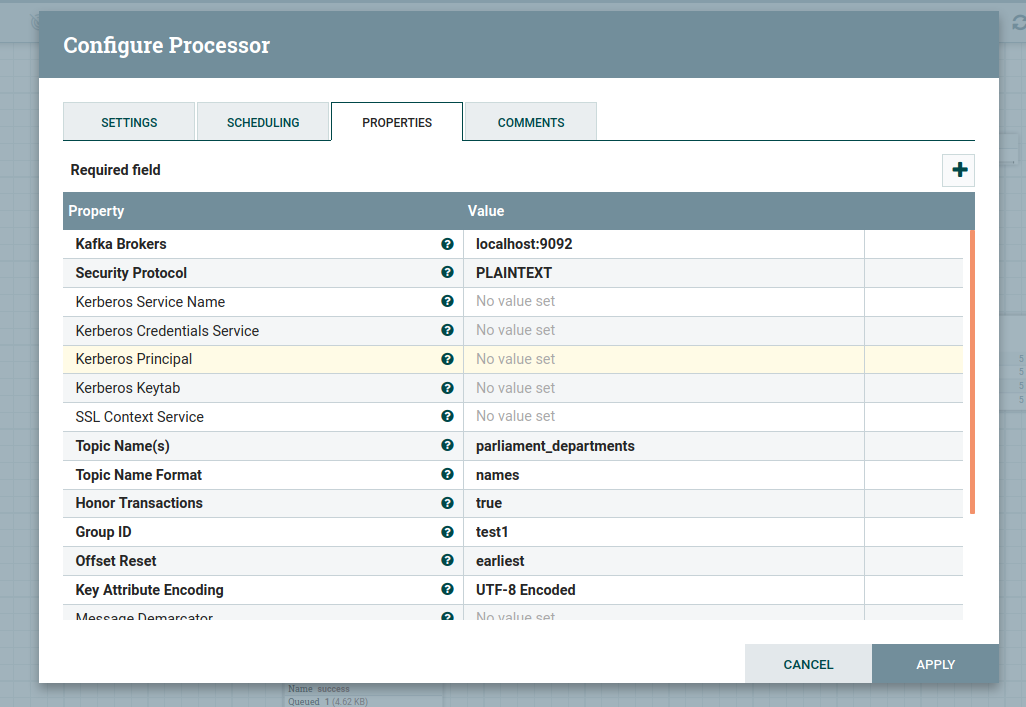1026x707 pixels.
Task: Click help icon next to Topic Name(s)
Action: tap(447, 446)
